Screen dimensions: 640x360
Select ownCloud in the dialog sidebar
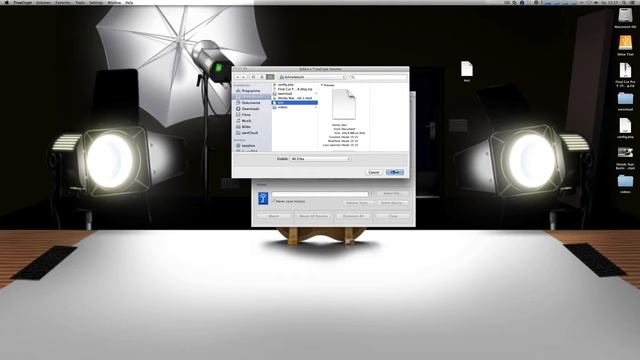tap(250, 133)
